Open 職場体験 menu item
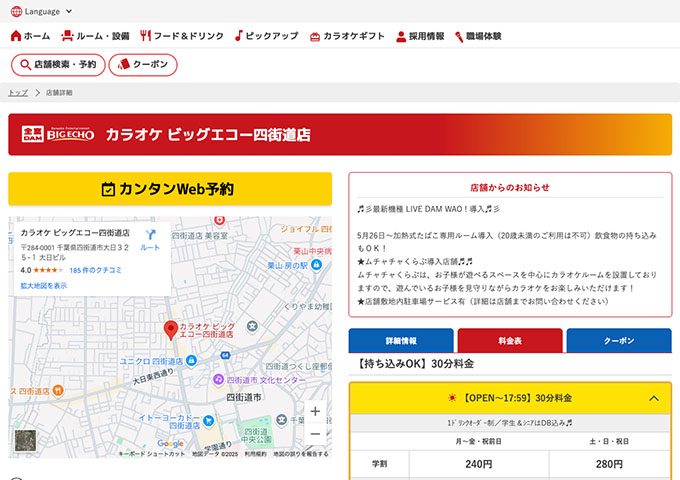This screenshot has width=680, height=480. coord(478,36)
